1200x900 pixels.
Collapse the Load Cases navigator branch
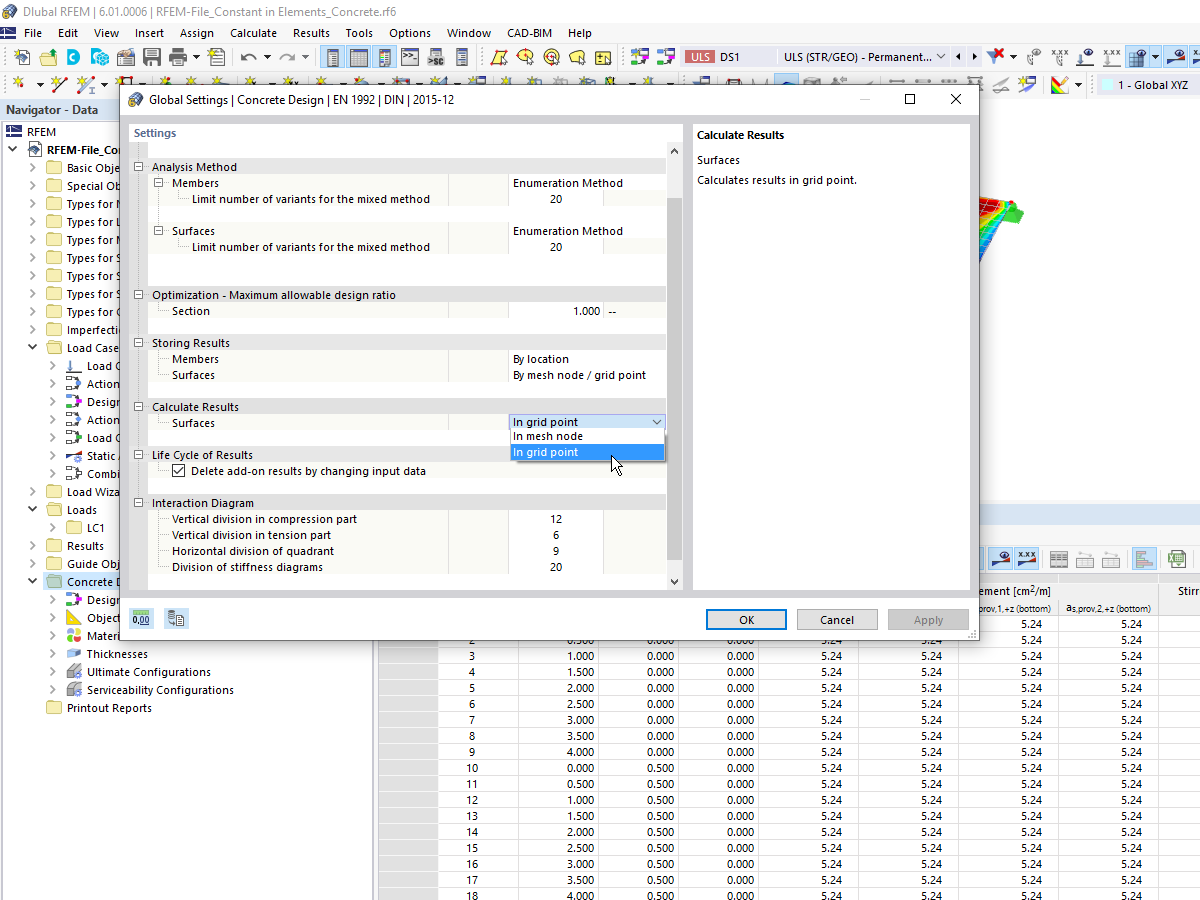click(30, 347)
